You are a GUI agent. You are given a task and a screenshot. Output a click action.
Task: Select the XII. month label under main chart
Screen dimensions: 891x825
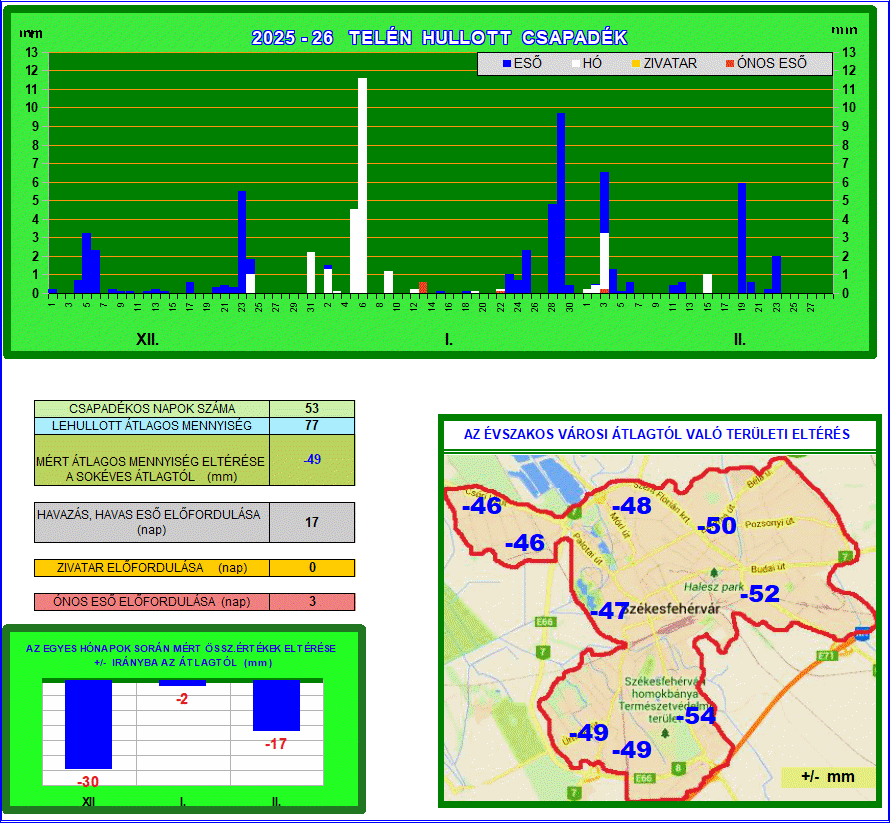click(x=147, y=340)
